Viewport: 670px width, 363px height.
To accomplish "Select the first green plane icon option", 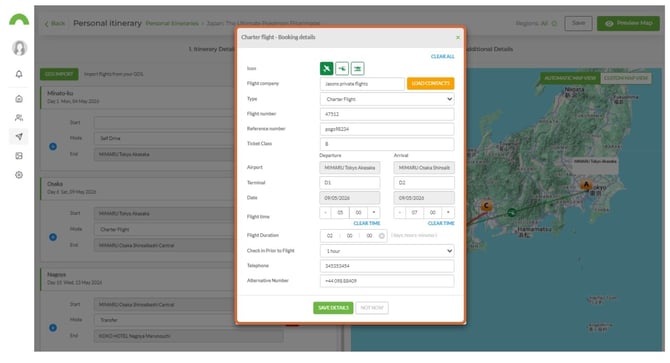I will pyautogui.click(x=326, y=68).
